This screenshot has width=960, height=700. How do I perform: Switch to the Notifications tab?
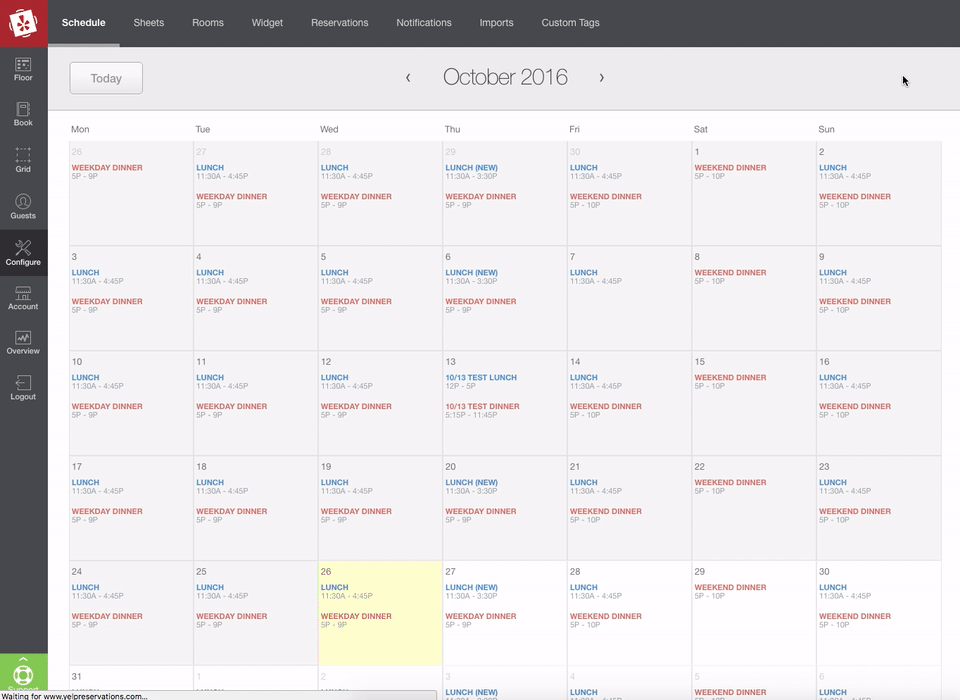tap(424, 23)
